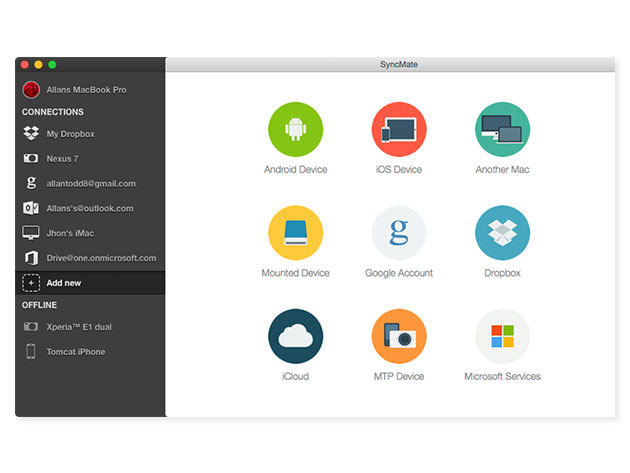Choose the Dropbox circle icon
Image resolution: width=630 pixels, height=473 pixels.
[502, 233]
